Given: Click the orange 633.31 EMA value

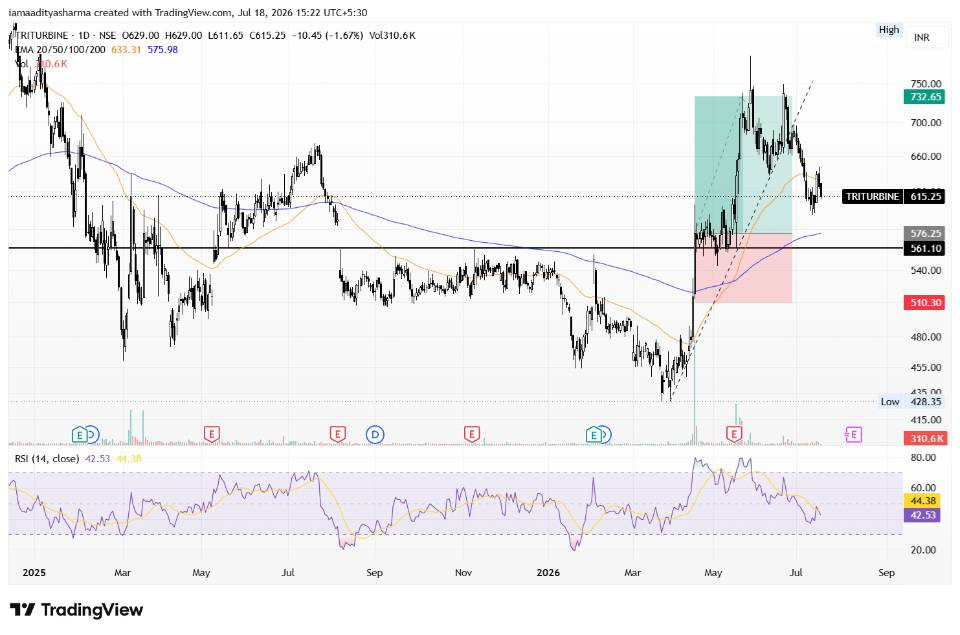Looking at the screenshot, I should click(x=126, y=50).
